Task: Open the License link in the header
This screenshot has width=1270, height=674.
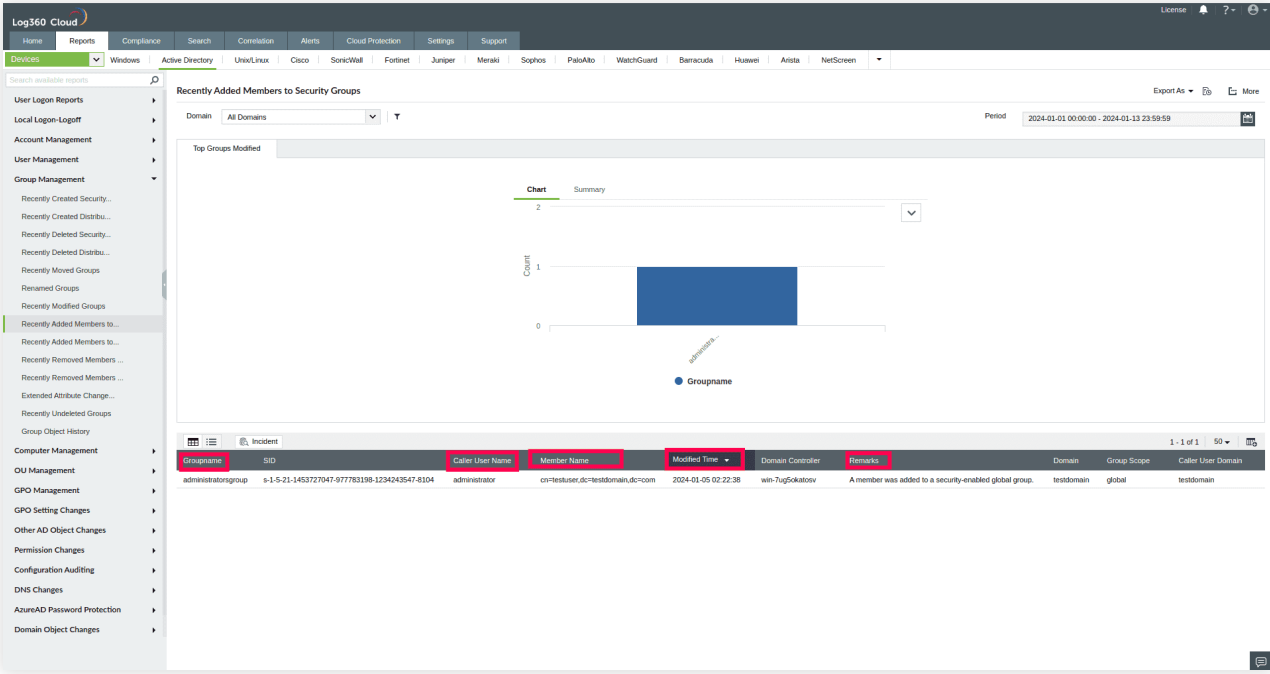Action: click(1173, 10)
